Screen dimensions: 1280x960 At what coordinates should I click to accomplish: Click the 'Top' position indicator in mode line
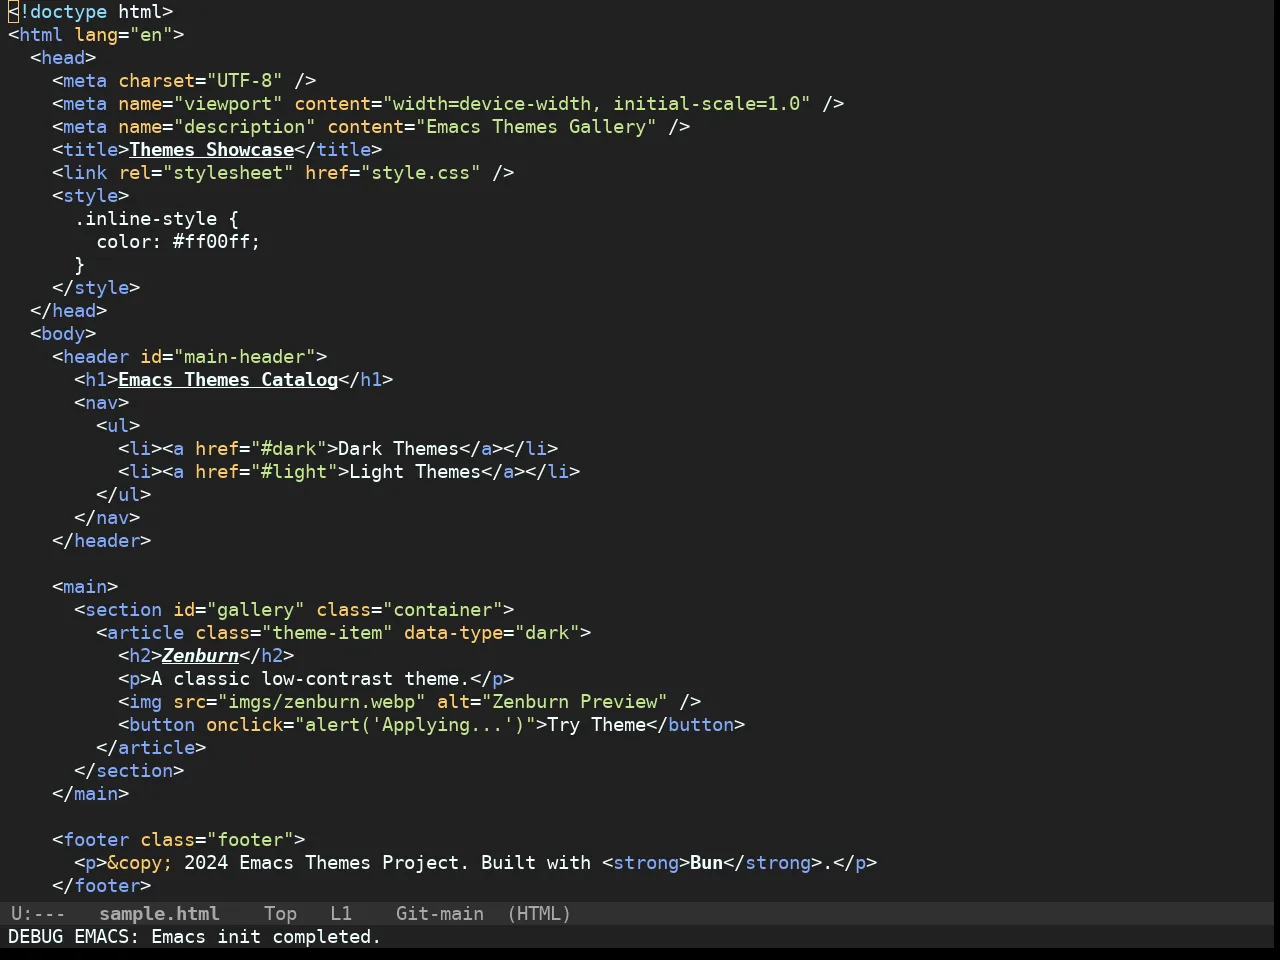pos(280,914)
